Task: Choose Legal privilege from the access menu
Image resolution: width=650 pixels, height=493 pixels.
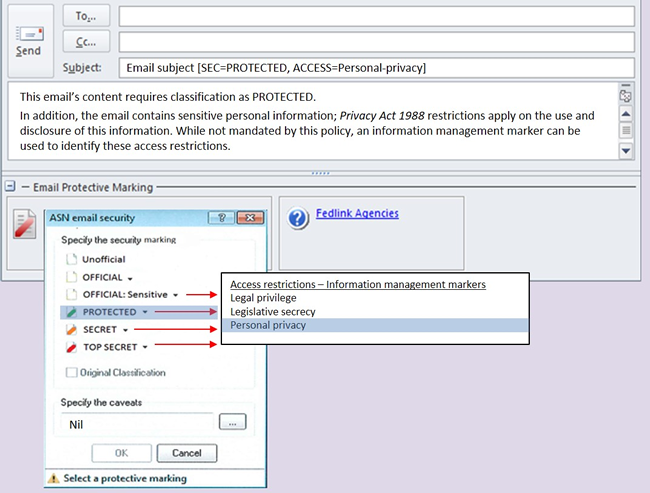Action: [x=263, y=298]
